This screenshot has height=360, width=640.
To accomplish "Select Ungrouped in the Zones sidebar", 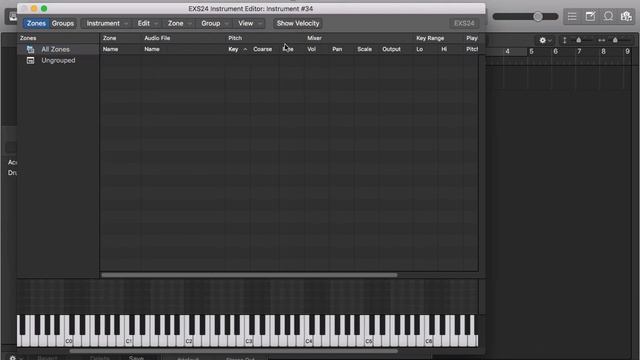I will [x=58, y=60].
